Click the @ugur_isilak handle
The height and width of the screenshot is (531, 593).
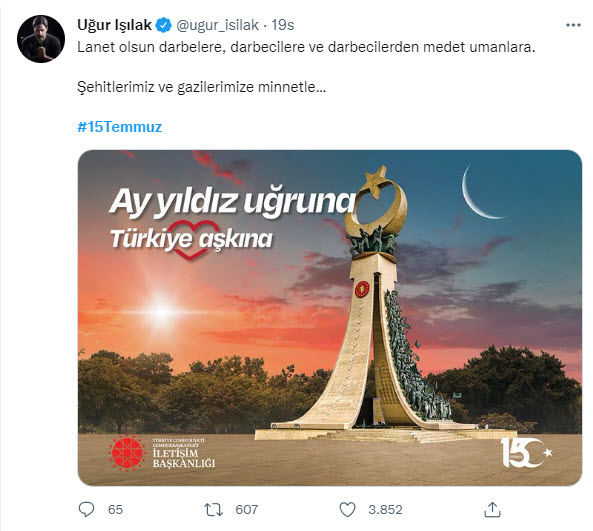tap(217, 25)
